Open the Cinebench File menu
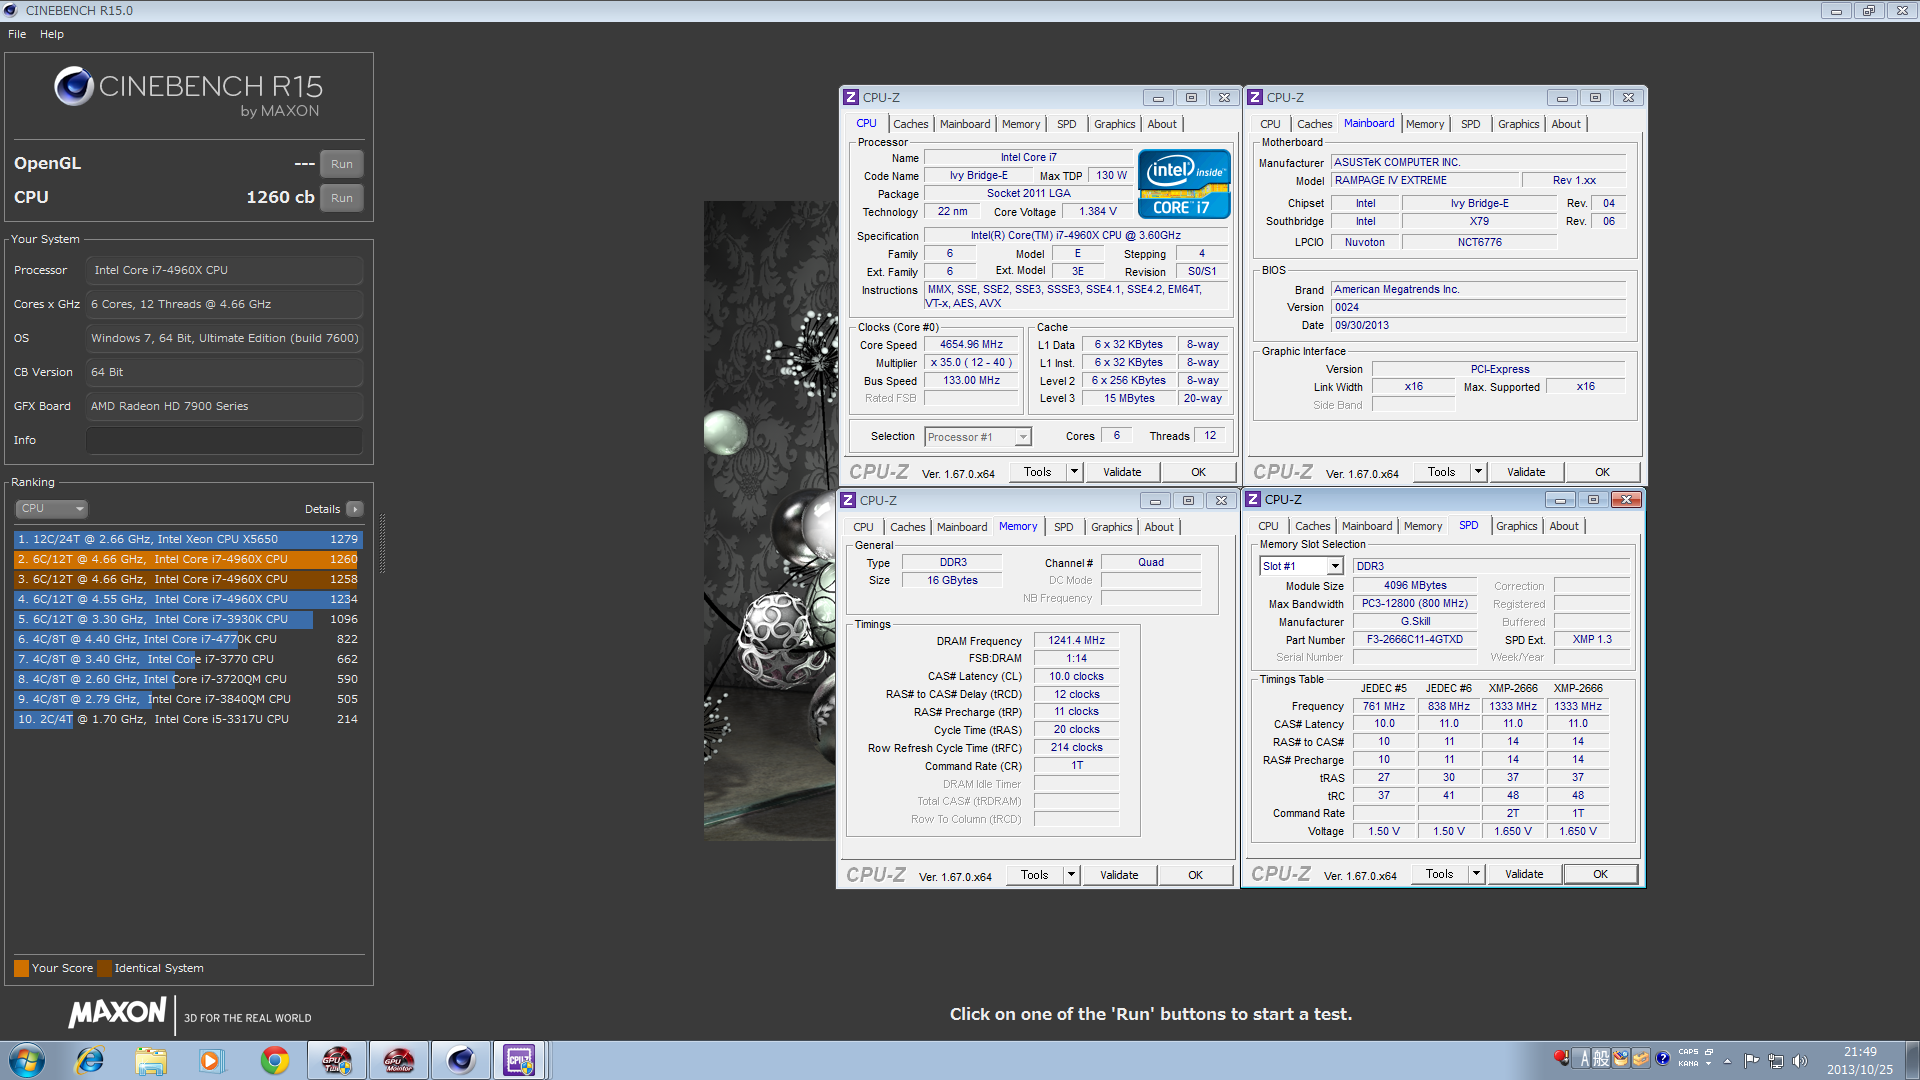Screen dimensions: 1920x1080 click(17, 34)
